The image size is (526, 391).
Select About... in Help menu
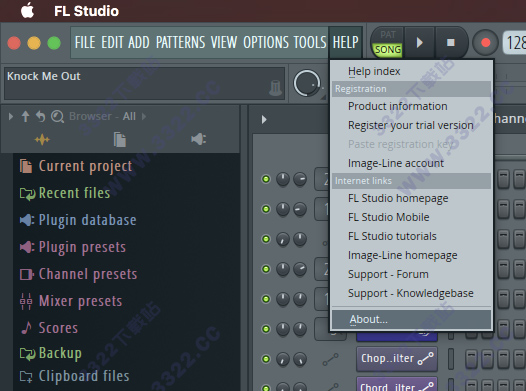[x=411, y=319]
